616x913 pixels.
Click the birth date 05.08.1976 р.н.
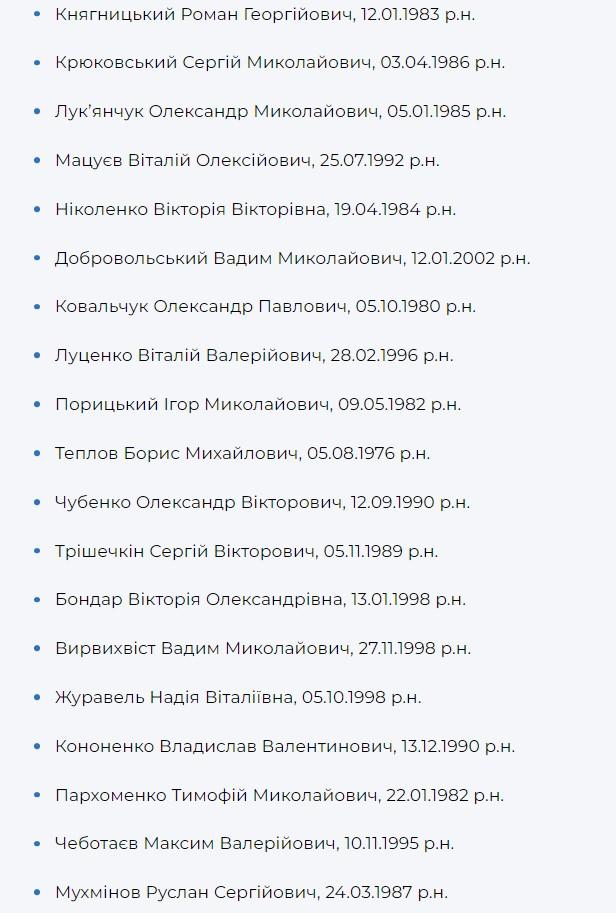point(368,453)
